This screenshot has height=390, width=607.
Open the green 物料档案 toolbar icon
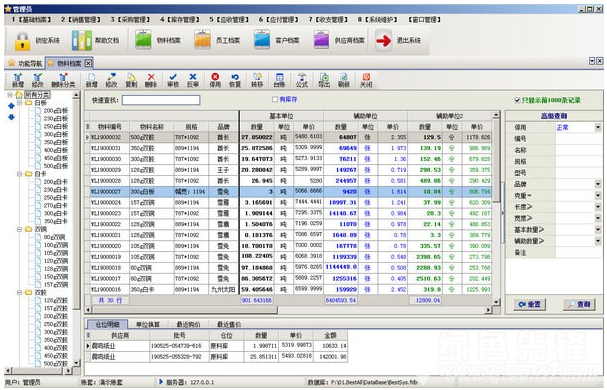coord(143,40)
